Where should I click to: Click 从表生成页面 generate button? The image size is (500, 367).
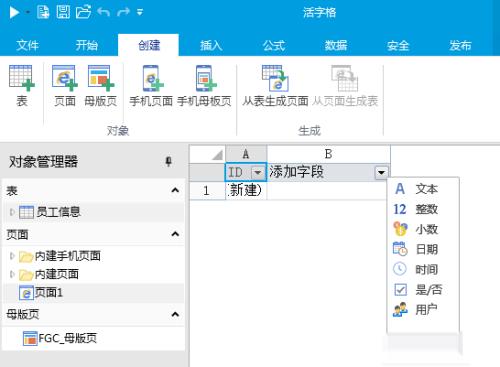(275, 86)
